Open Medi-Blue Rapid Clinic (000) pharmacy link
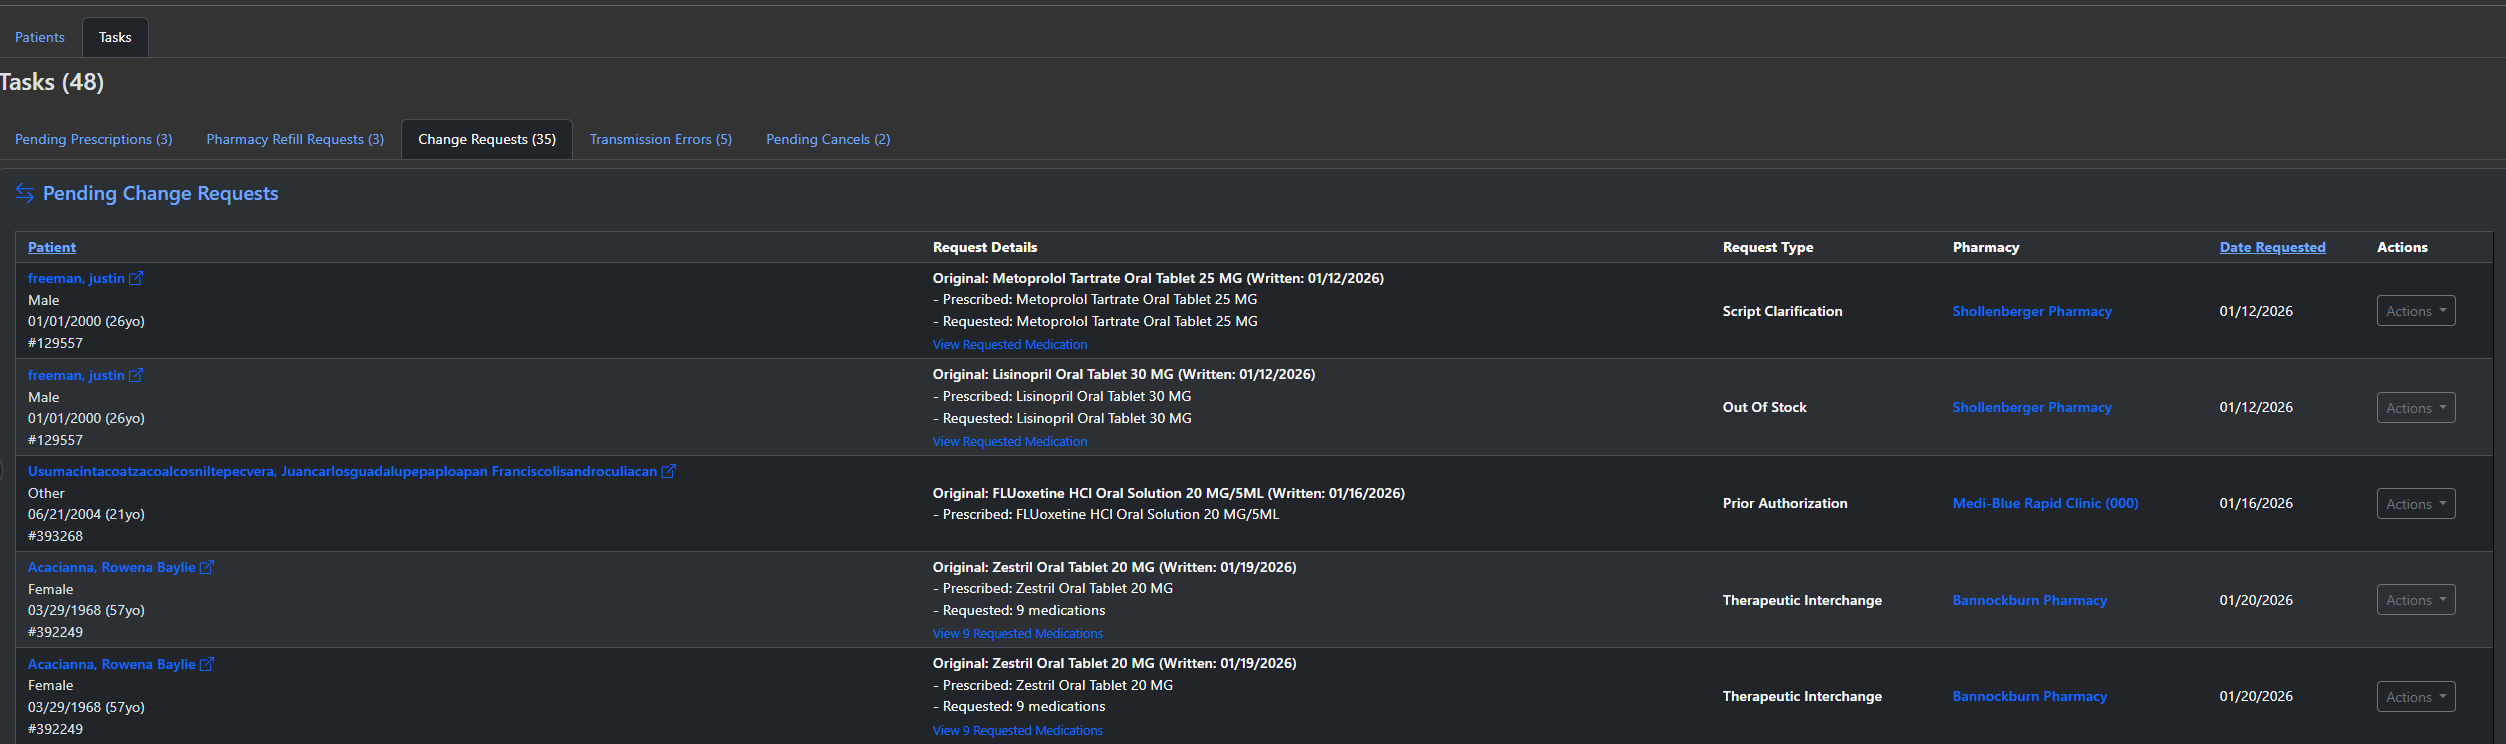 2045,503
